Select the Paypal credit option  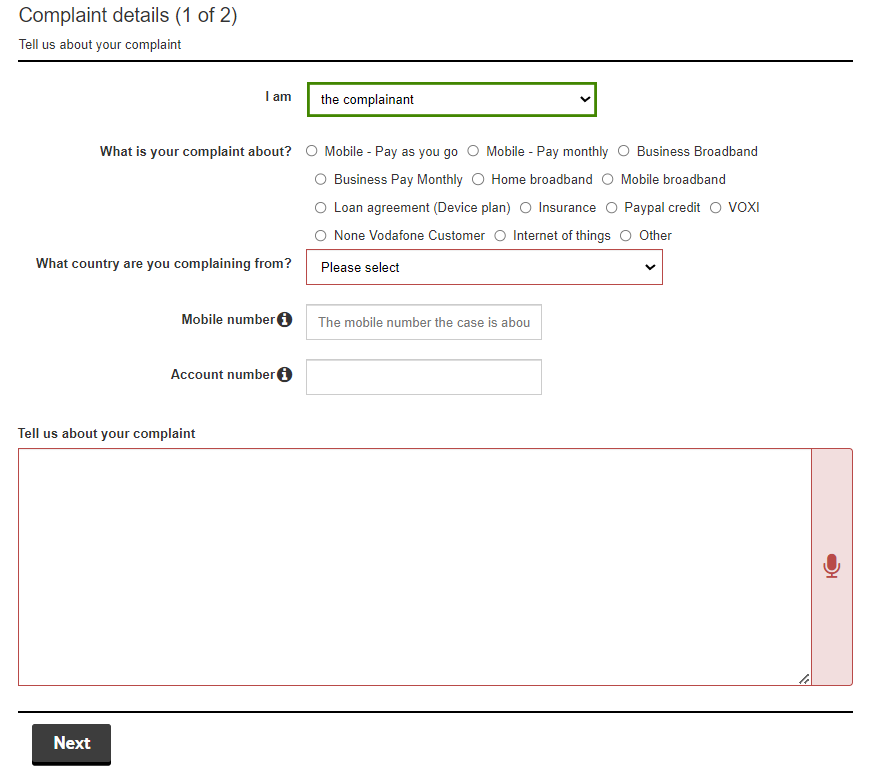click(612, 208)
